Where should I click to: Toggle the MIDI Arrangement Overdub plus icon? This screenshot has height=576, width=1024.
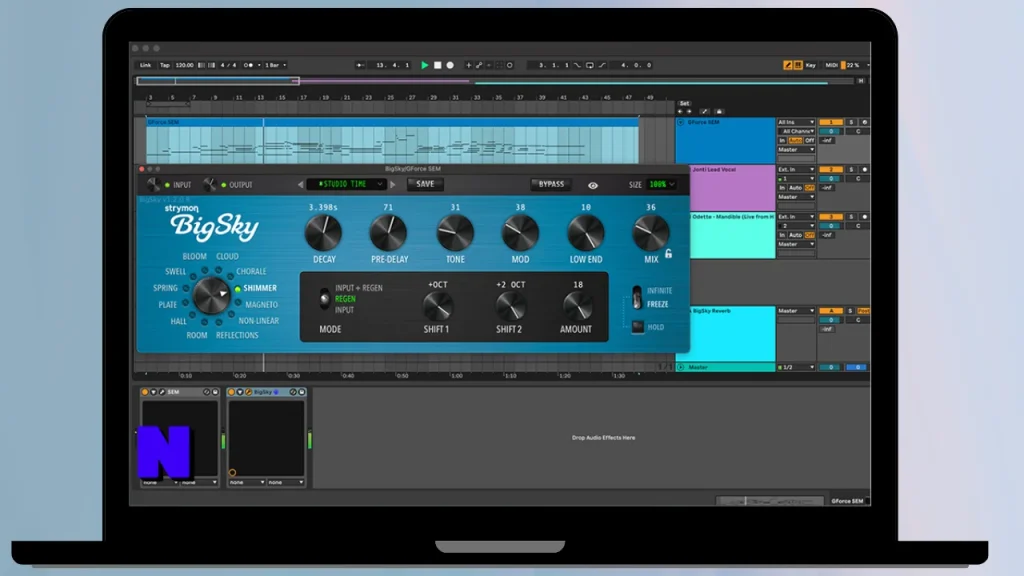[468, 65]
